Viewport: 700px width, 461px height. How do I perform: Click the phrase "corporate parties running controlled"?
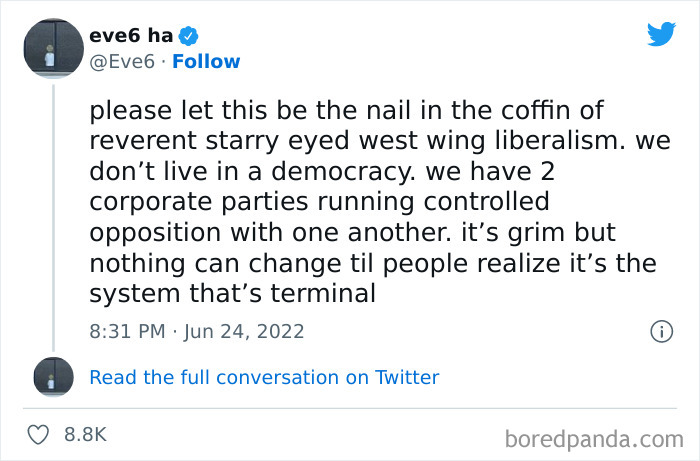point(319,202)
